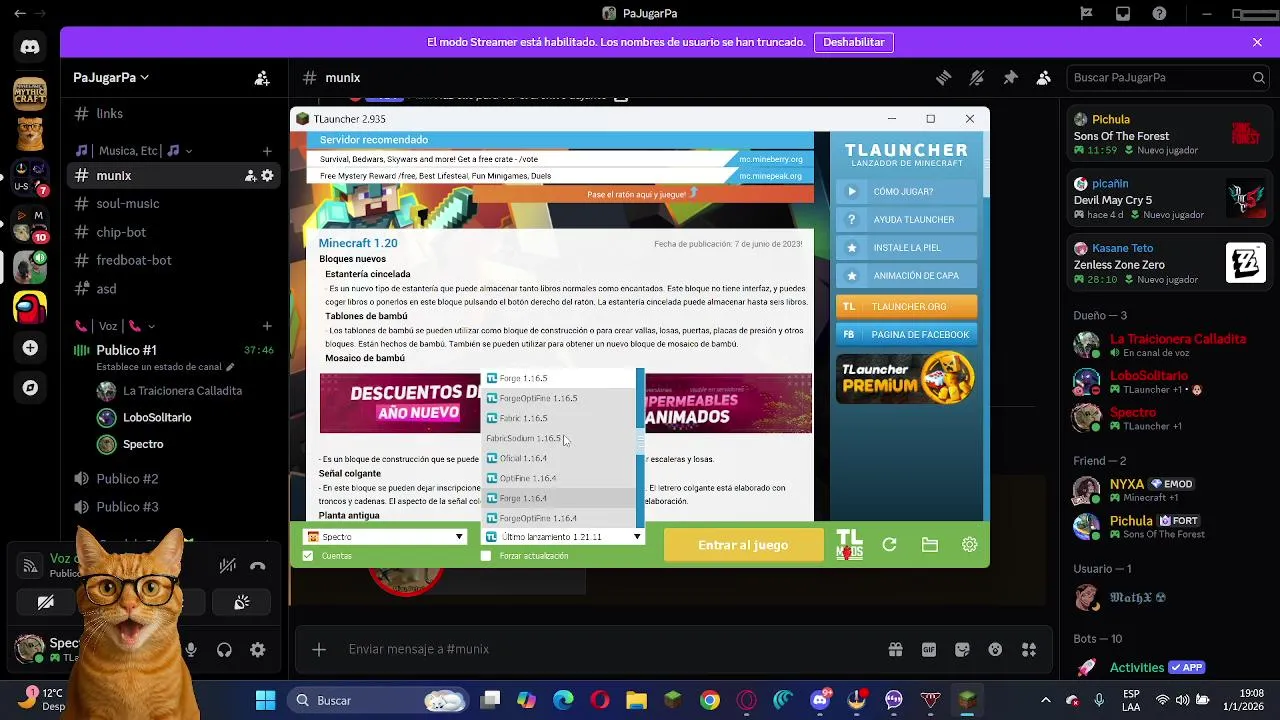Toggle Discord member list icon

pos(1043,77)
